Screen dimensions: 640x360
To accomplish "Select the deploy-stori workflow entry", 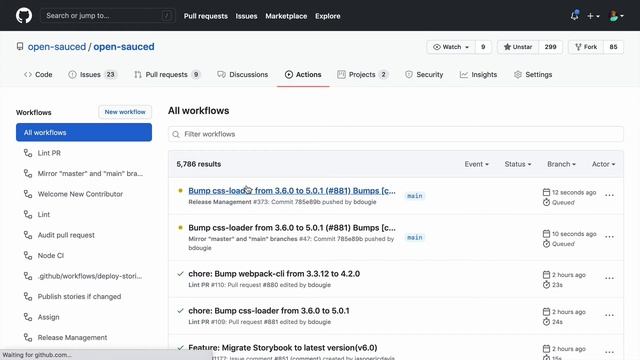I will (84, 276).
